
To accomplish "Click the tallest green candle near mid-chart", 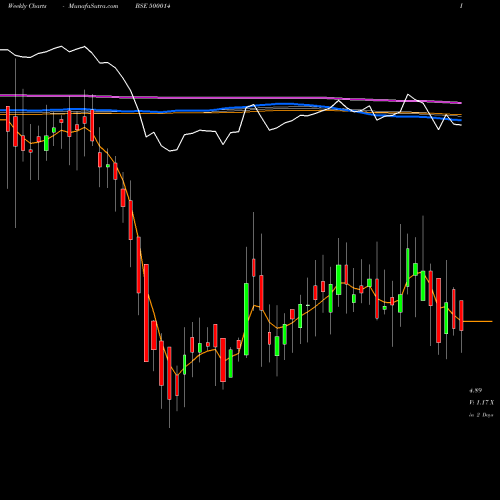I will pyautogui.click(x=246, y=319).
